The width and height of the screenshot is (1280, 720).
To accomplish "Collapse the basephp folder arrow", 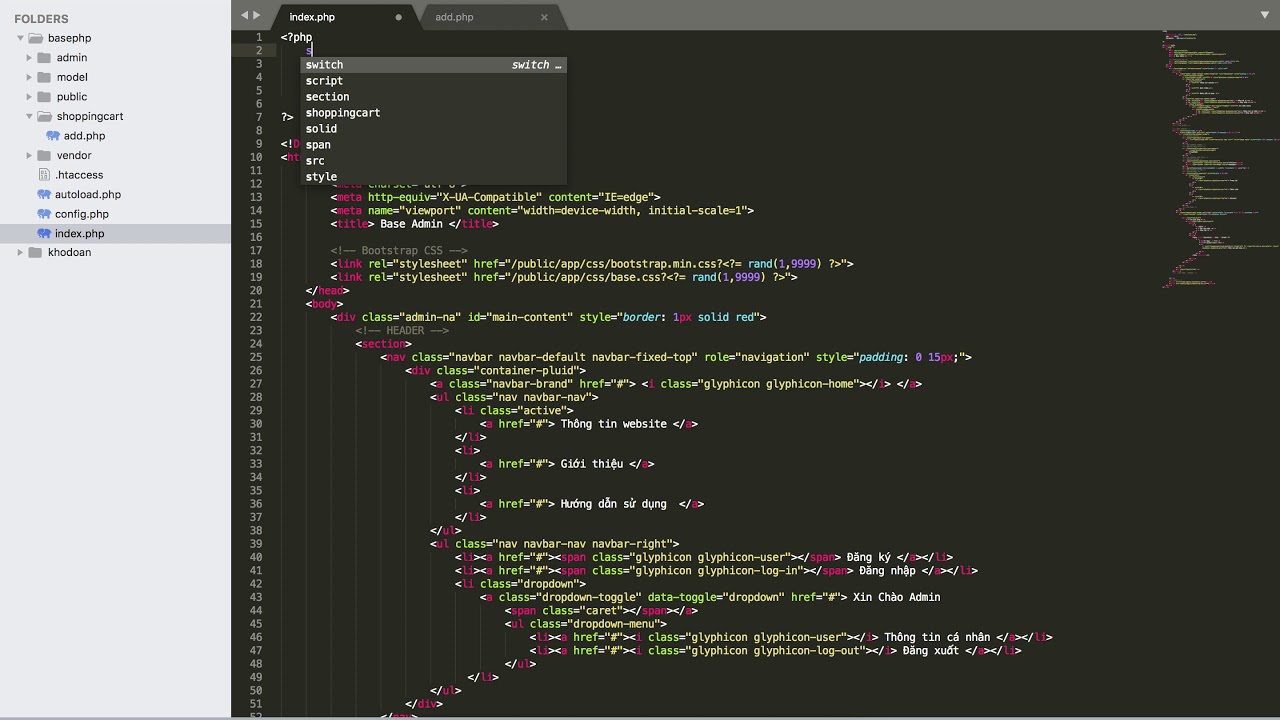I will tap(20, 38).
